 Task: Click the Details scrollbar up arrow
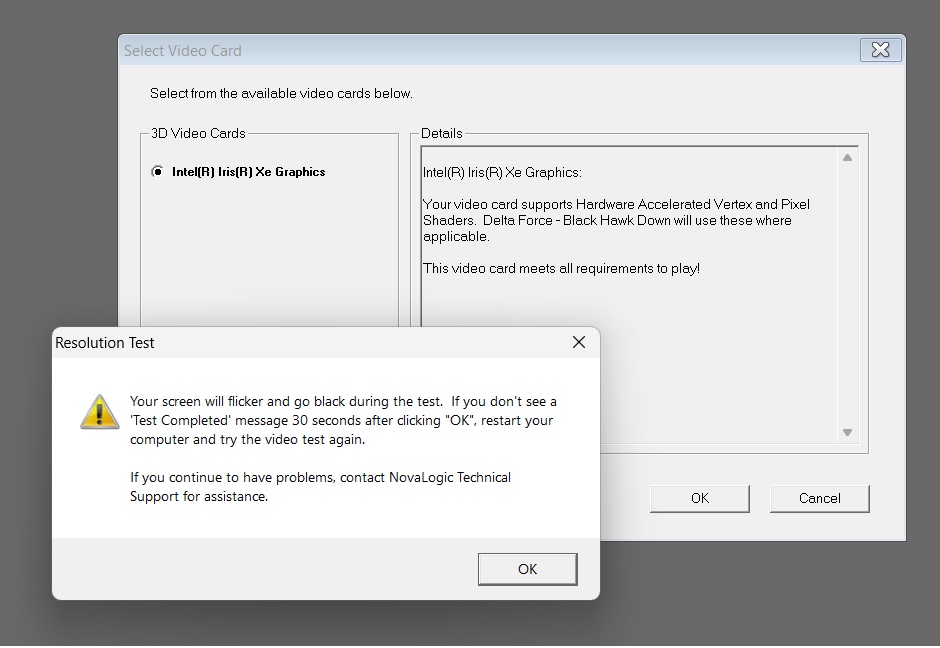tap(847, 158)
